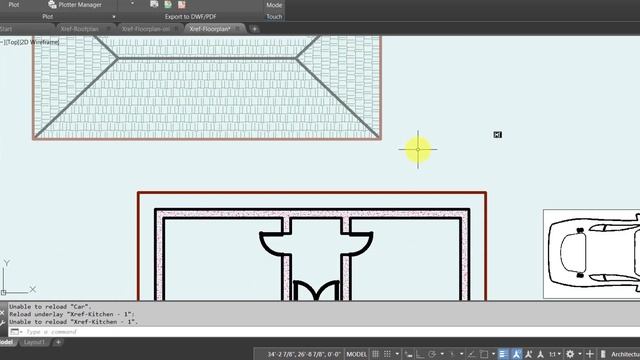Toggle object snap tracking
Screen dimensions: 640x360
(471, 354)
